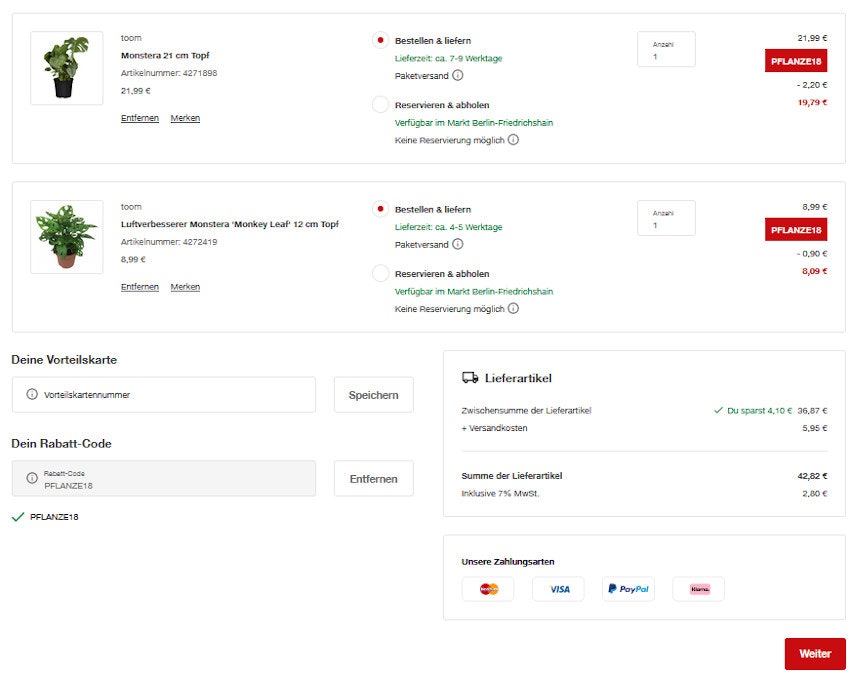Click the Monstera 21 cm Topf product thumbnail
This screenshot has width=850, height=674.
66,68
